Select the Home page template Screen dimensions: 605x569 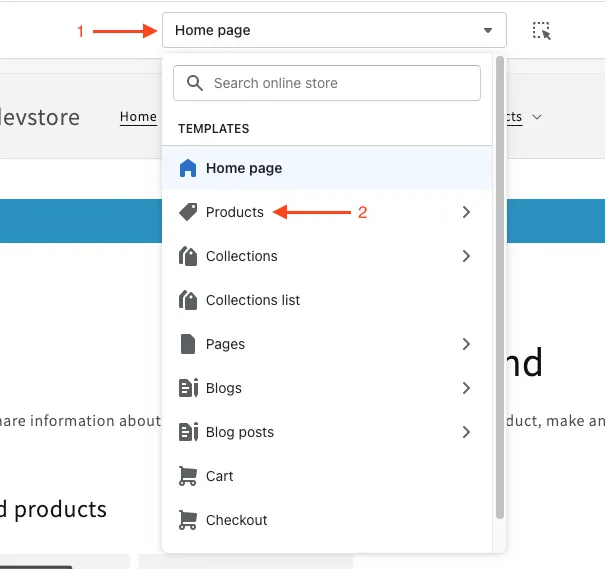[327, 168]
